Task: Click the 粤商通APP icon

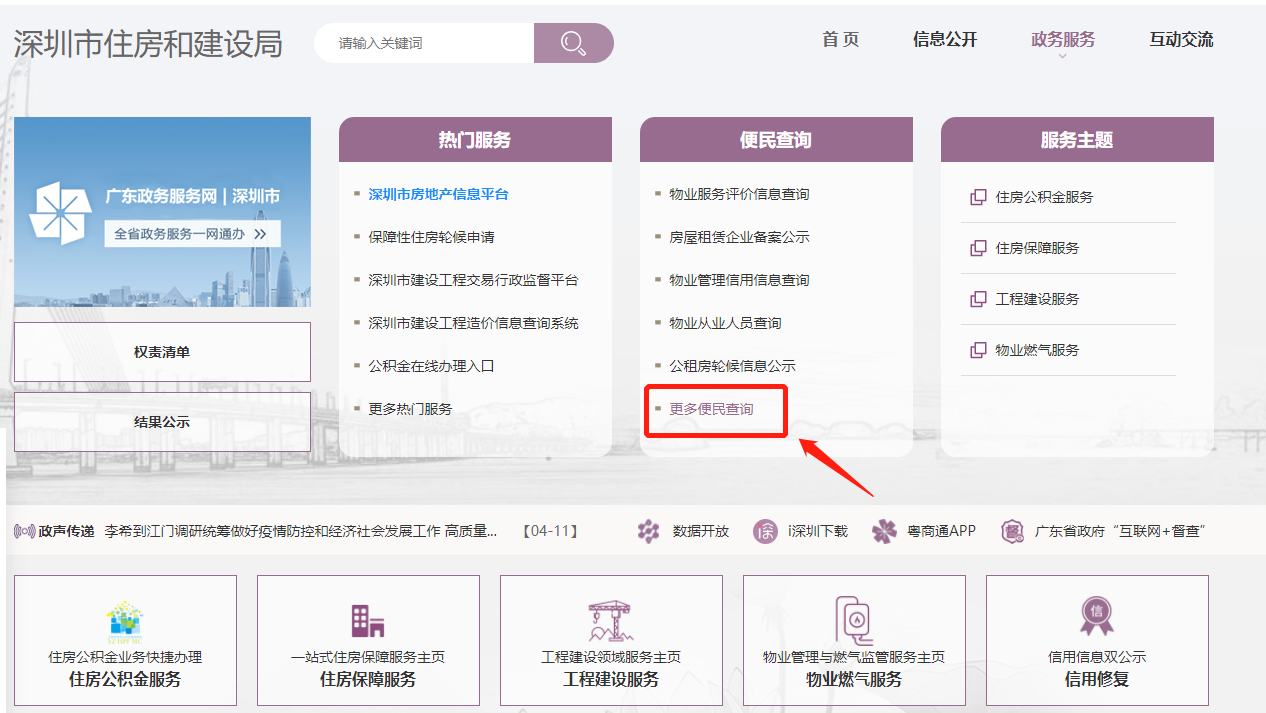Action: [x=884, y=531]
